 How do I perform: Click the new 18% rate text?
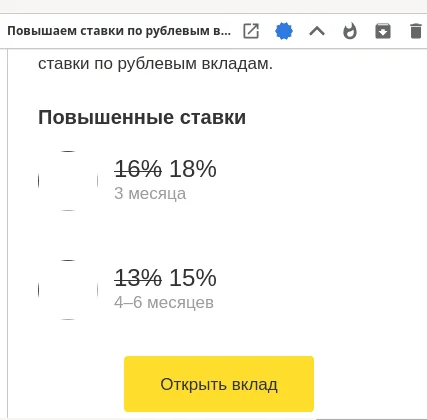click(193, 169)
